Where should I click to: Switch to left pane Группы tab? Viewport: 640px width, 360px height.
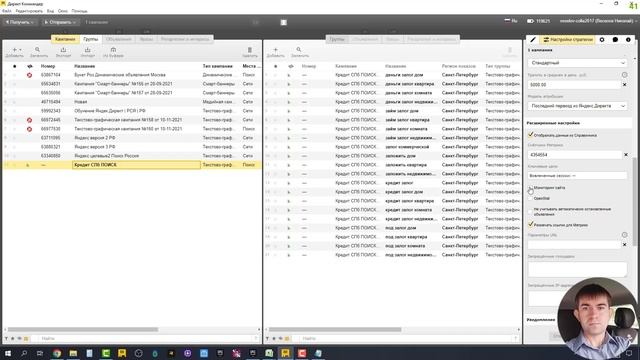[x=91, y=39]
